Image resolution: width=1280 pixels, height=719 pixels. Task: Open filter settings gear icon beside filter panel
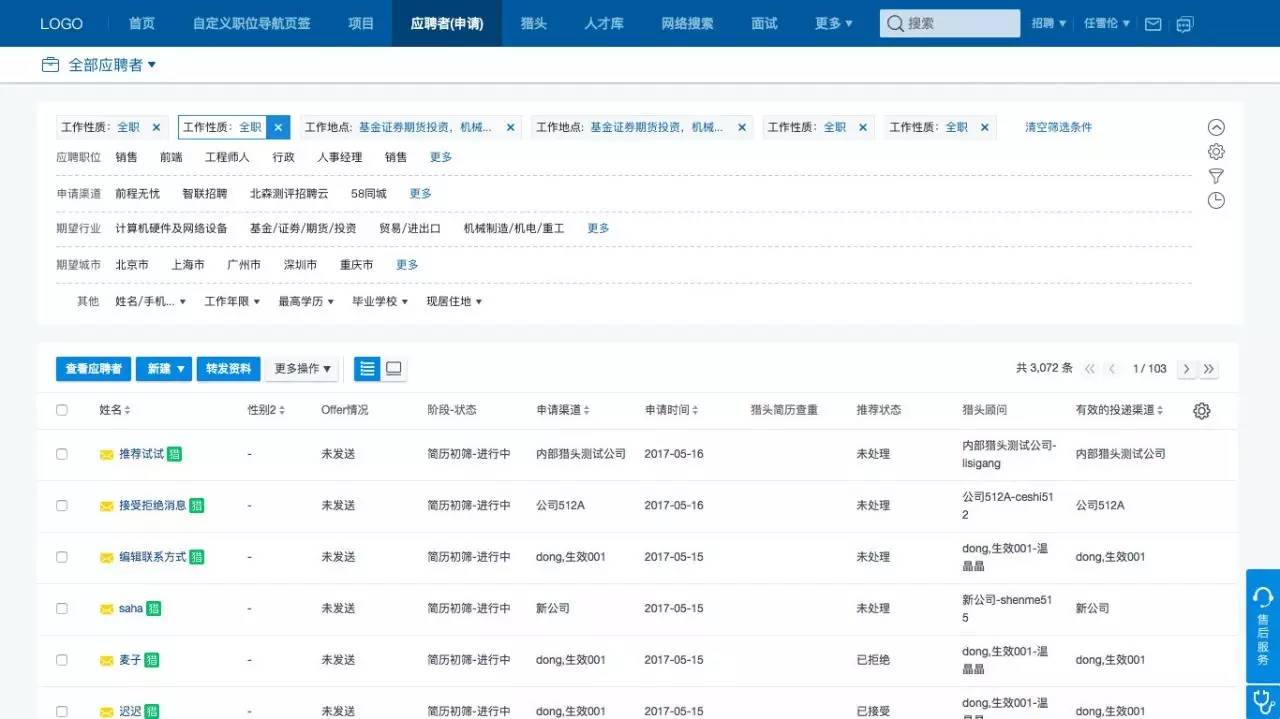(1216, 152)
